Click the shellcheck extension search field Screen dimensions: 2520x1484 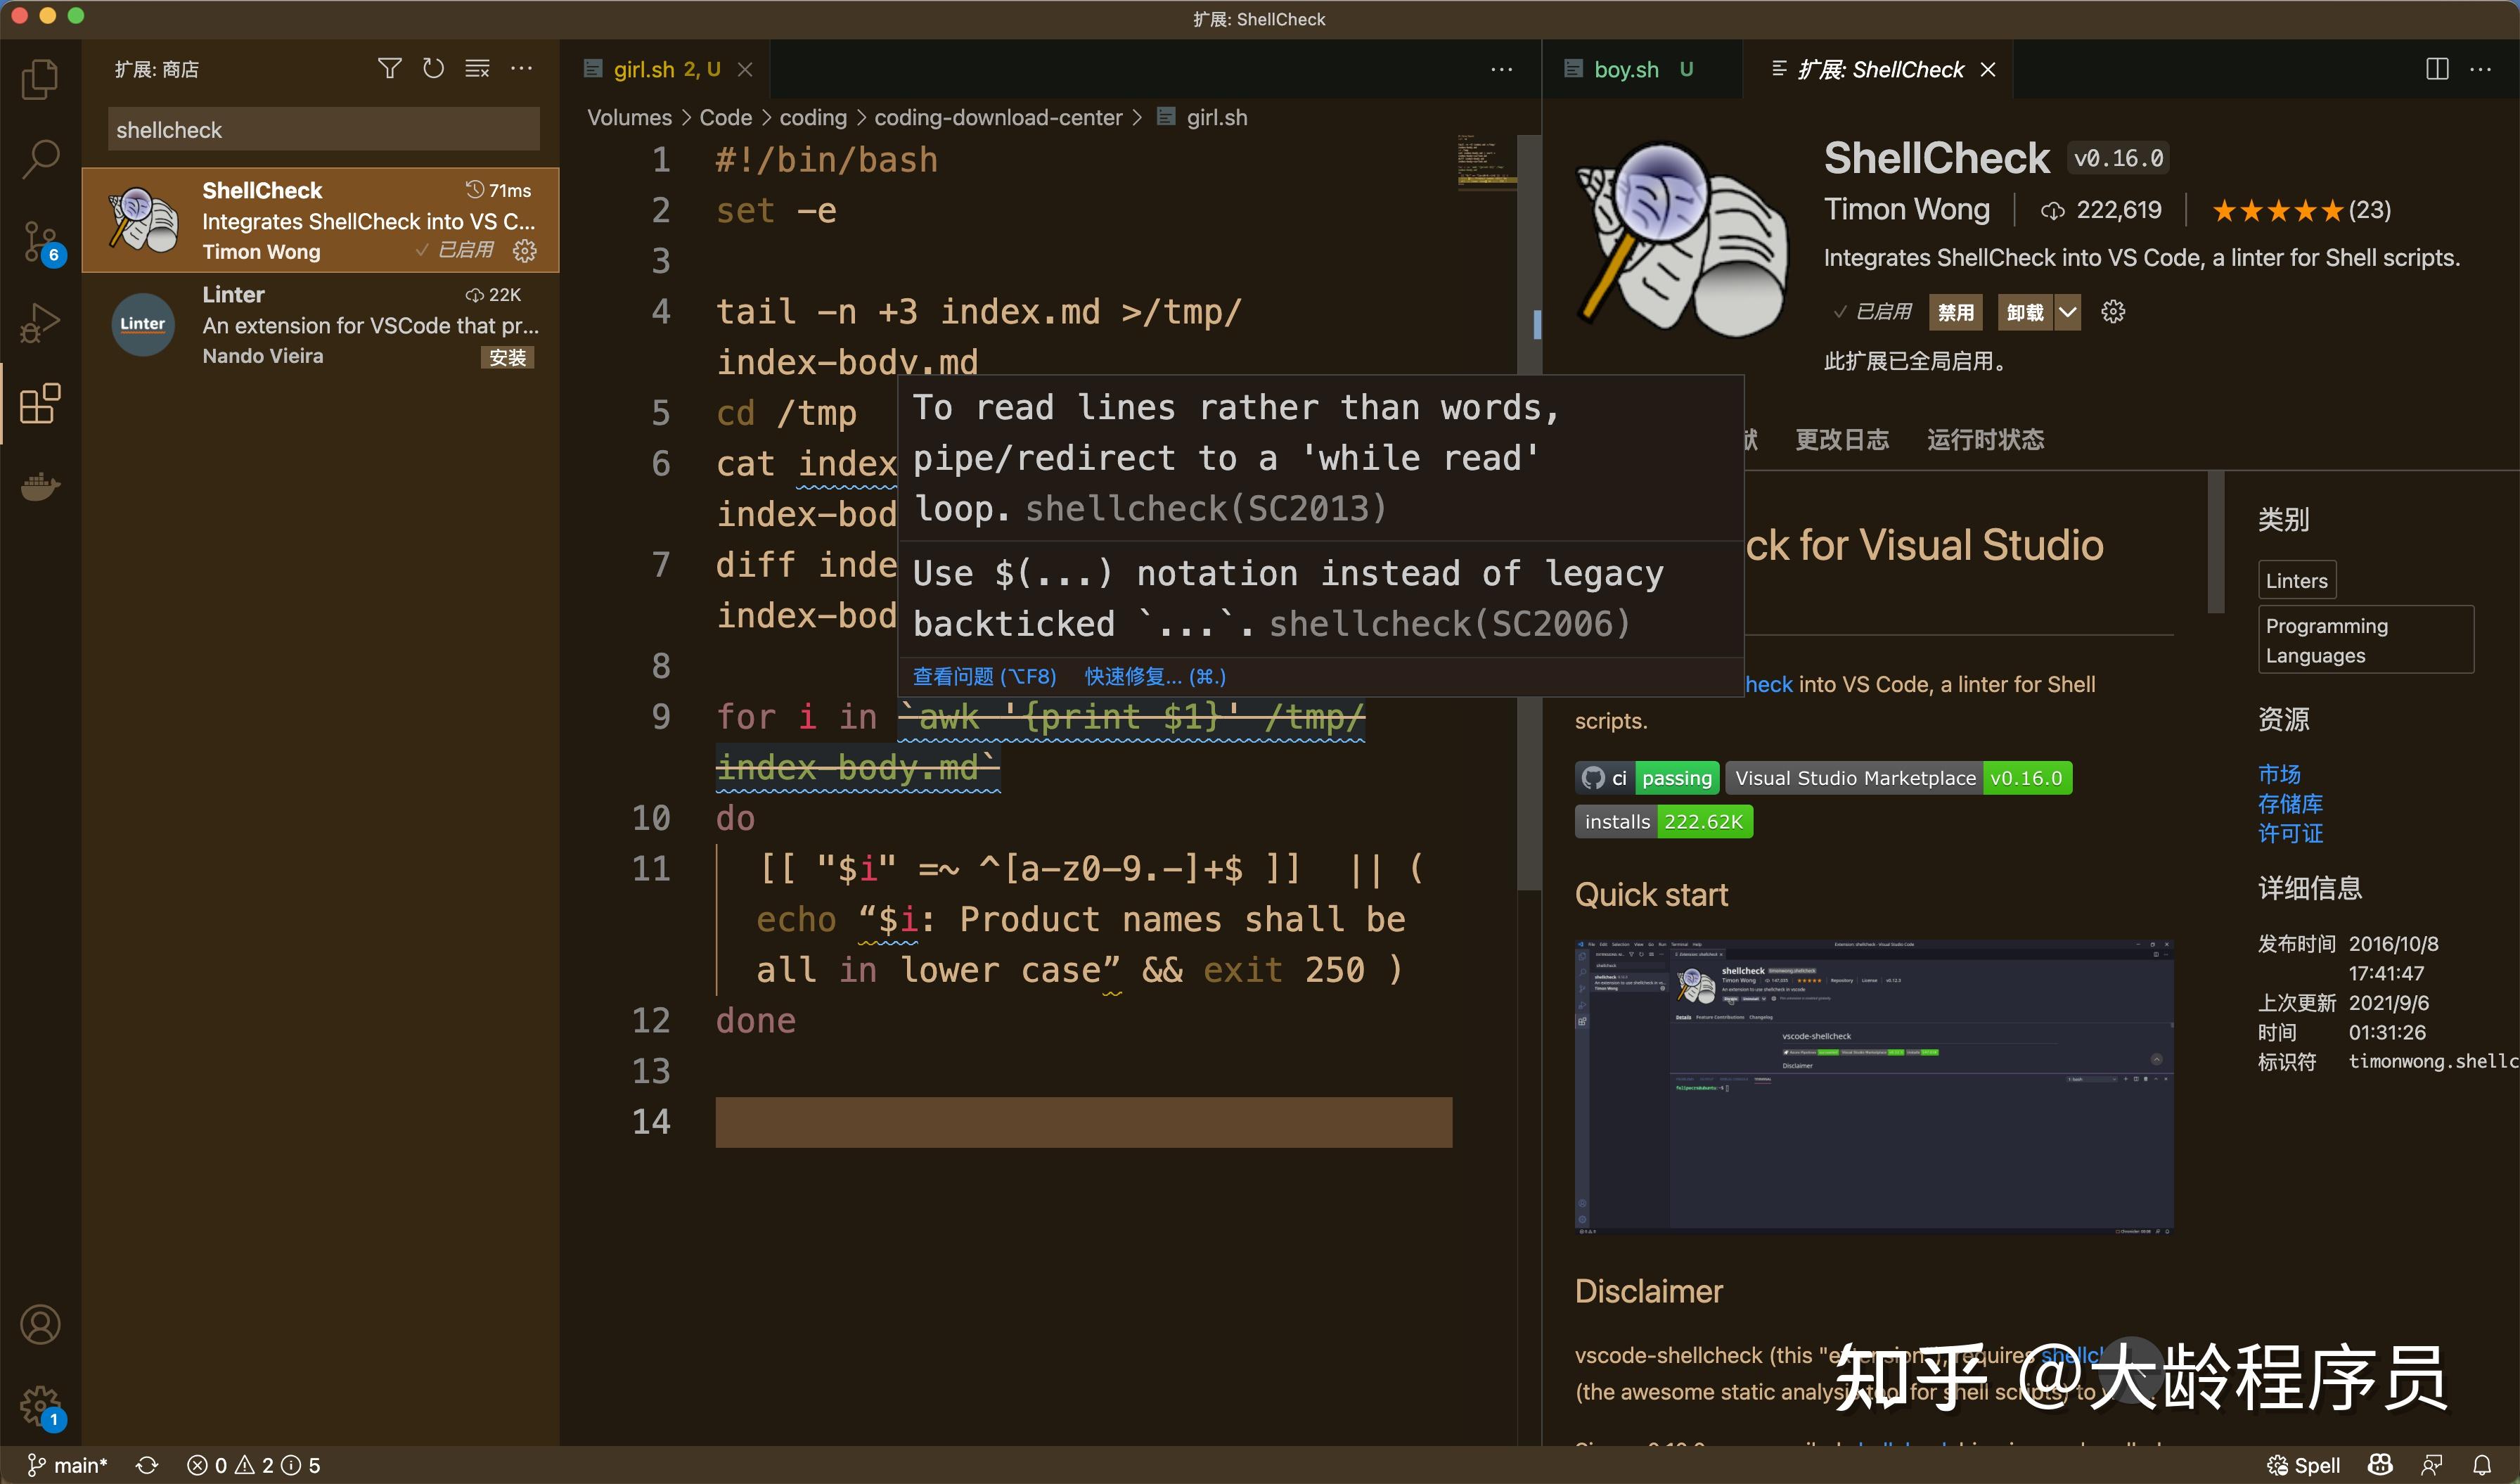tap(323, 130)
